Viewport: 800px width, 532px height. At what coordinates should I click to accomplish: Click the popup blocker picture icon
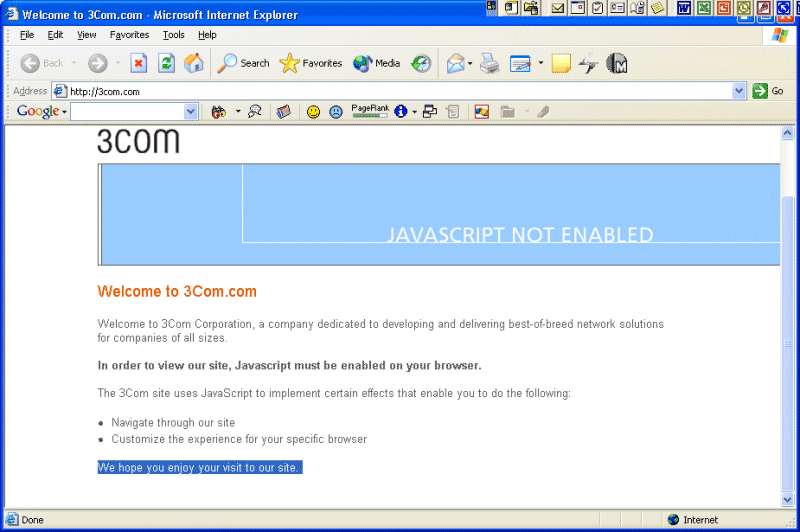pos(481,111)
